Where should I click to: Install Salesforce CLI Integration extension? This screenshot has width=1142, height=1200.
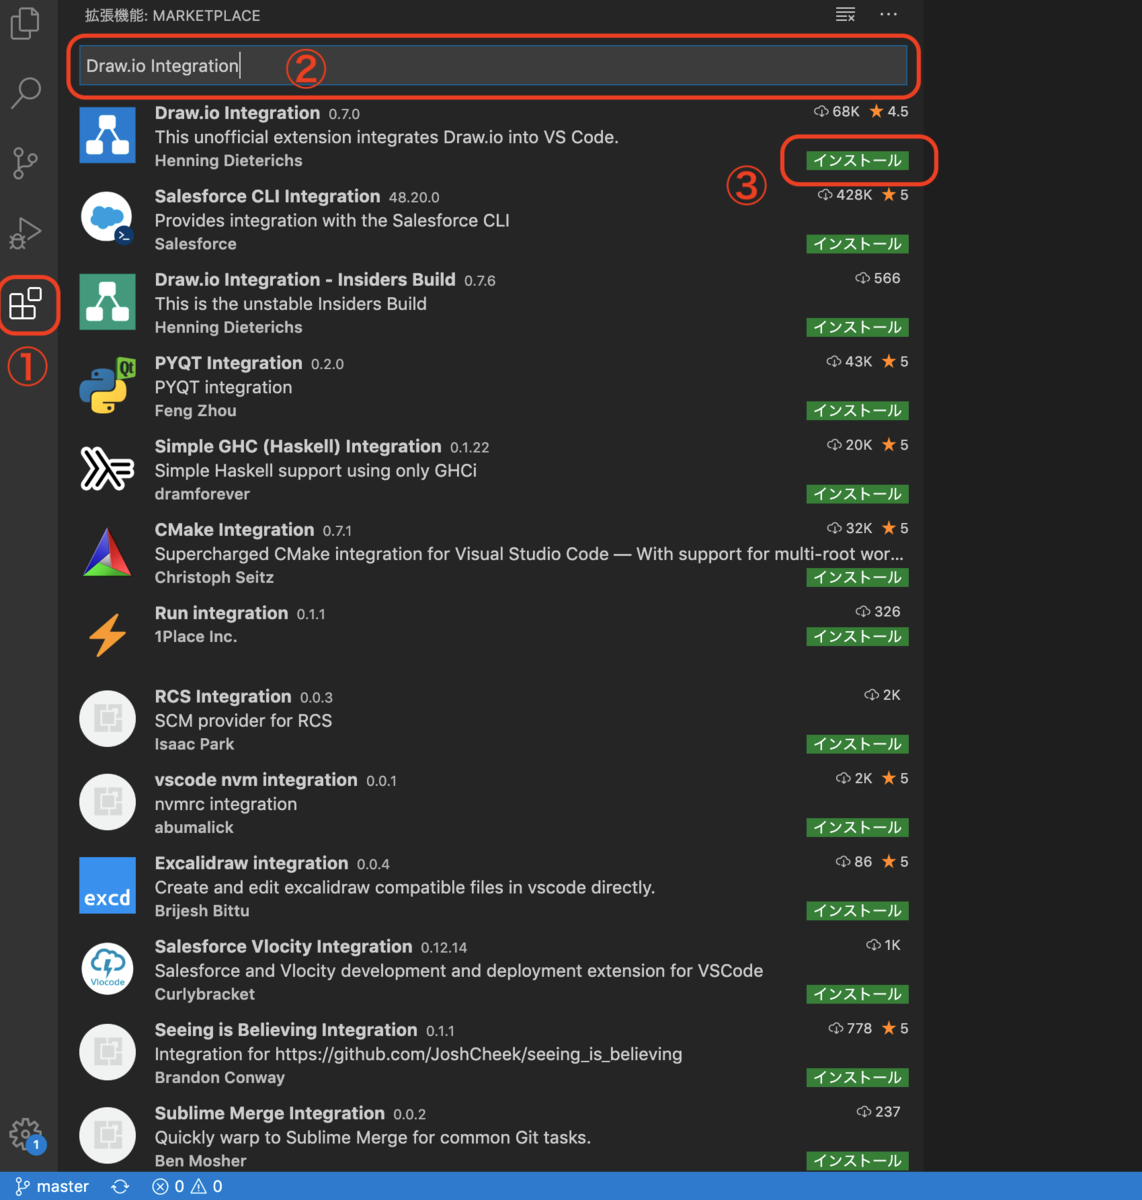coord(858,244)
